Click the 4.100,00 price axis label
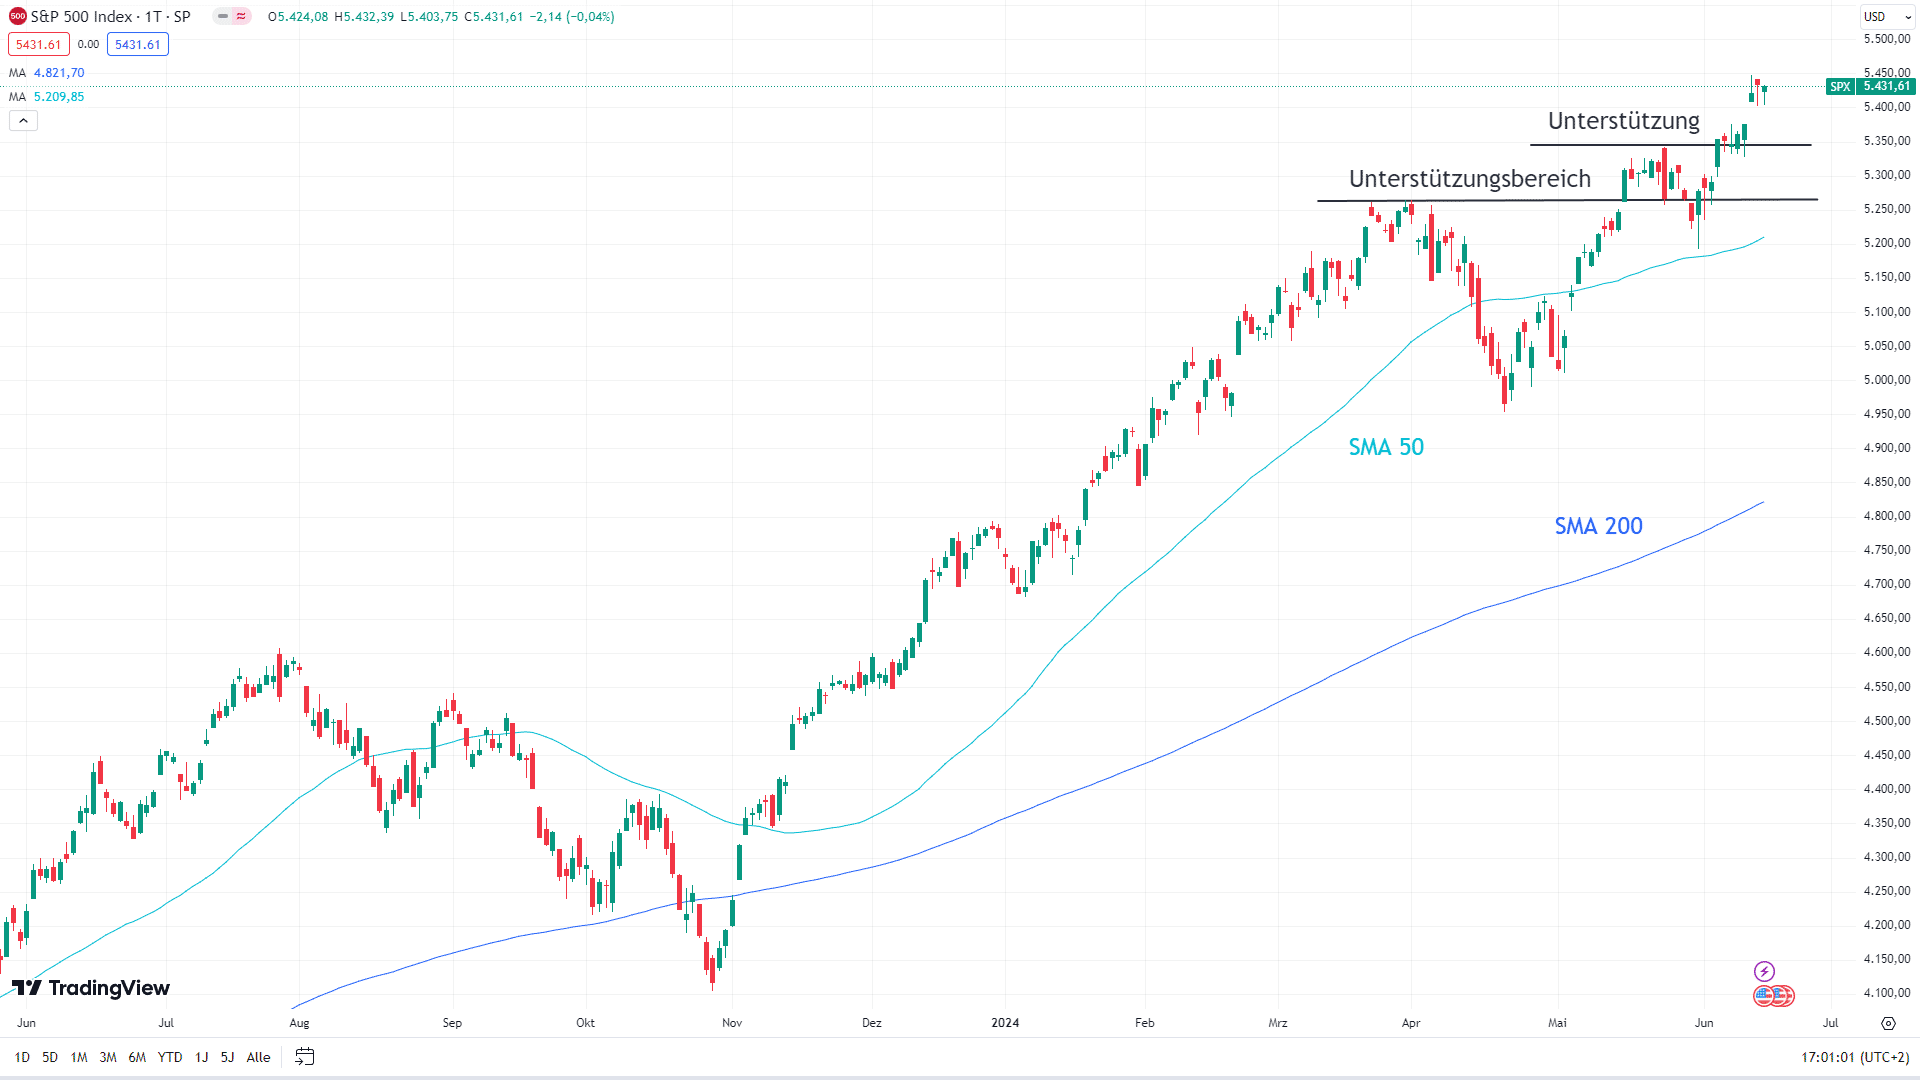Screen dimensions: 1920x1080 (1887, 993)
